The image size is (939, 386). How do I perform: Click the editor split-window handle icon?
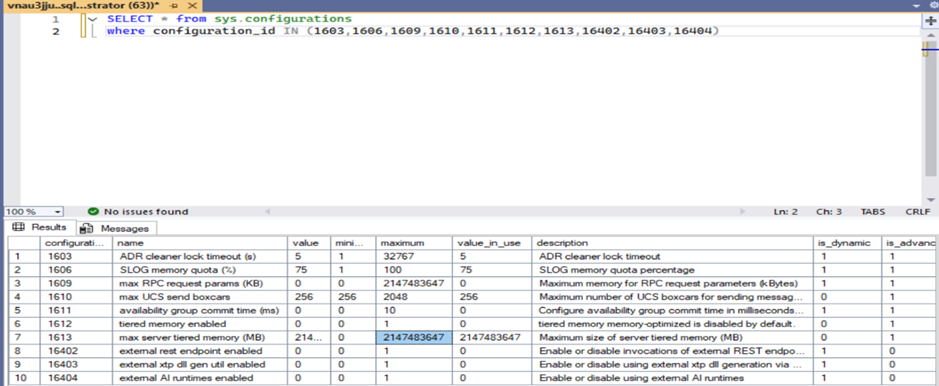(931, 20)
